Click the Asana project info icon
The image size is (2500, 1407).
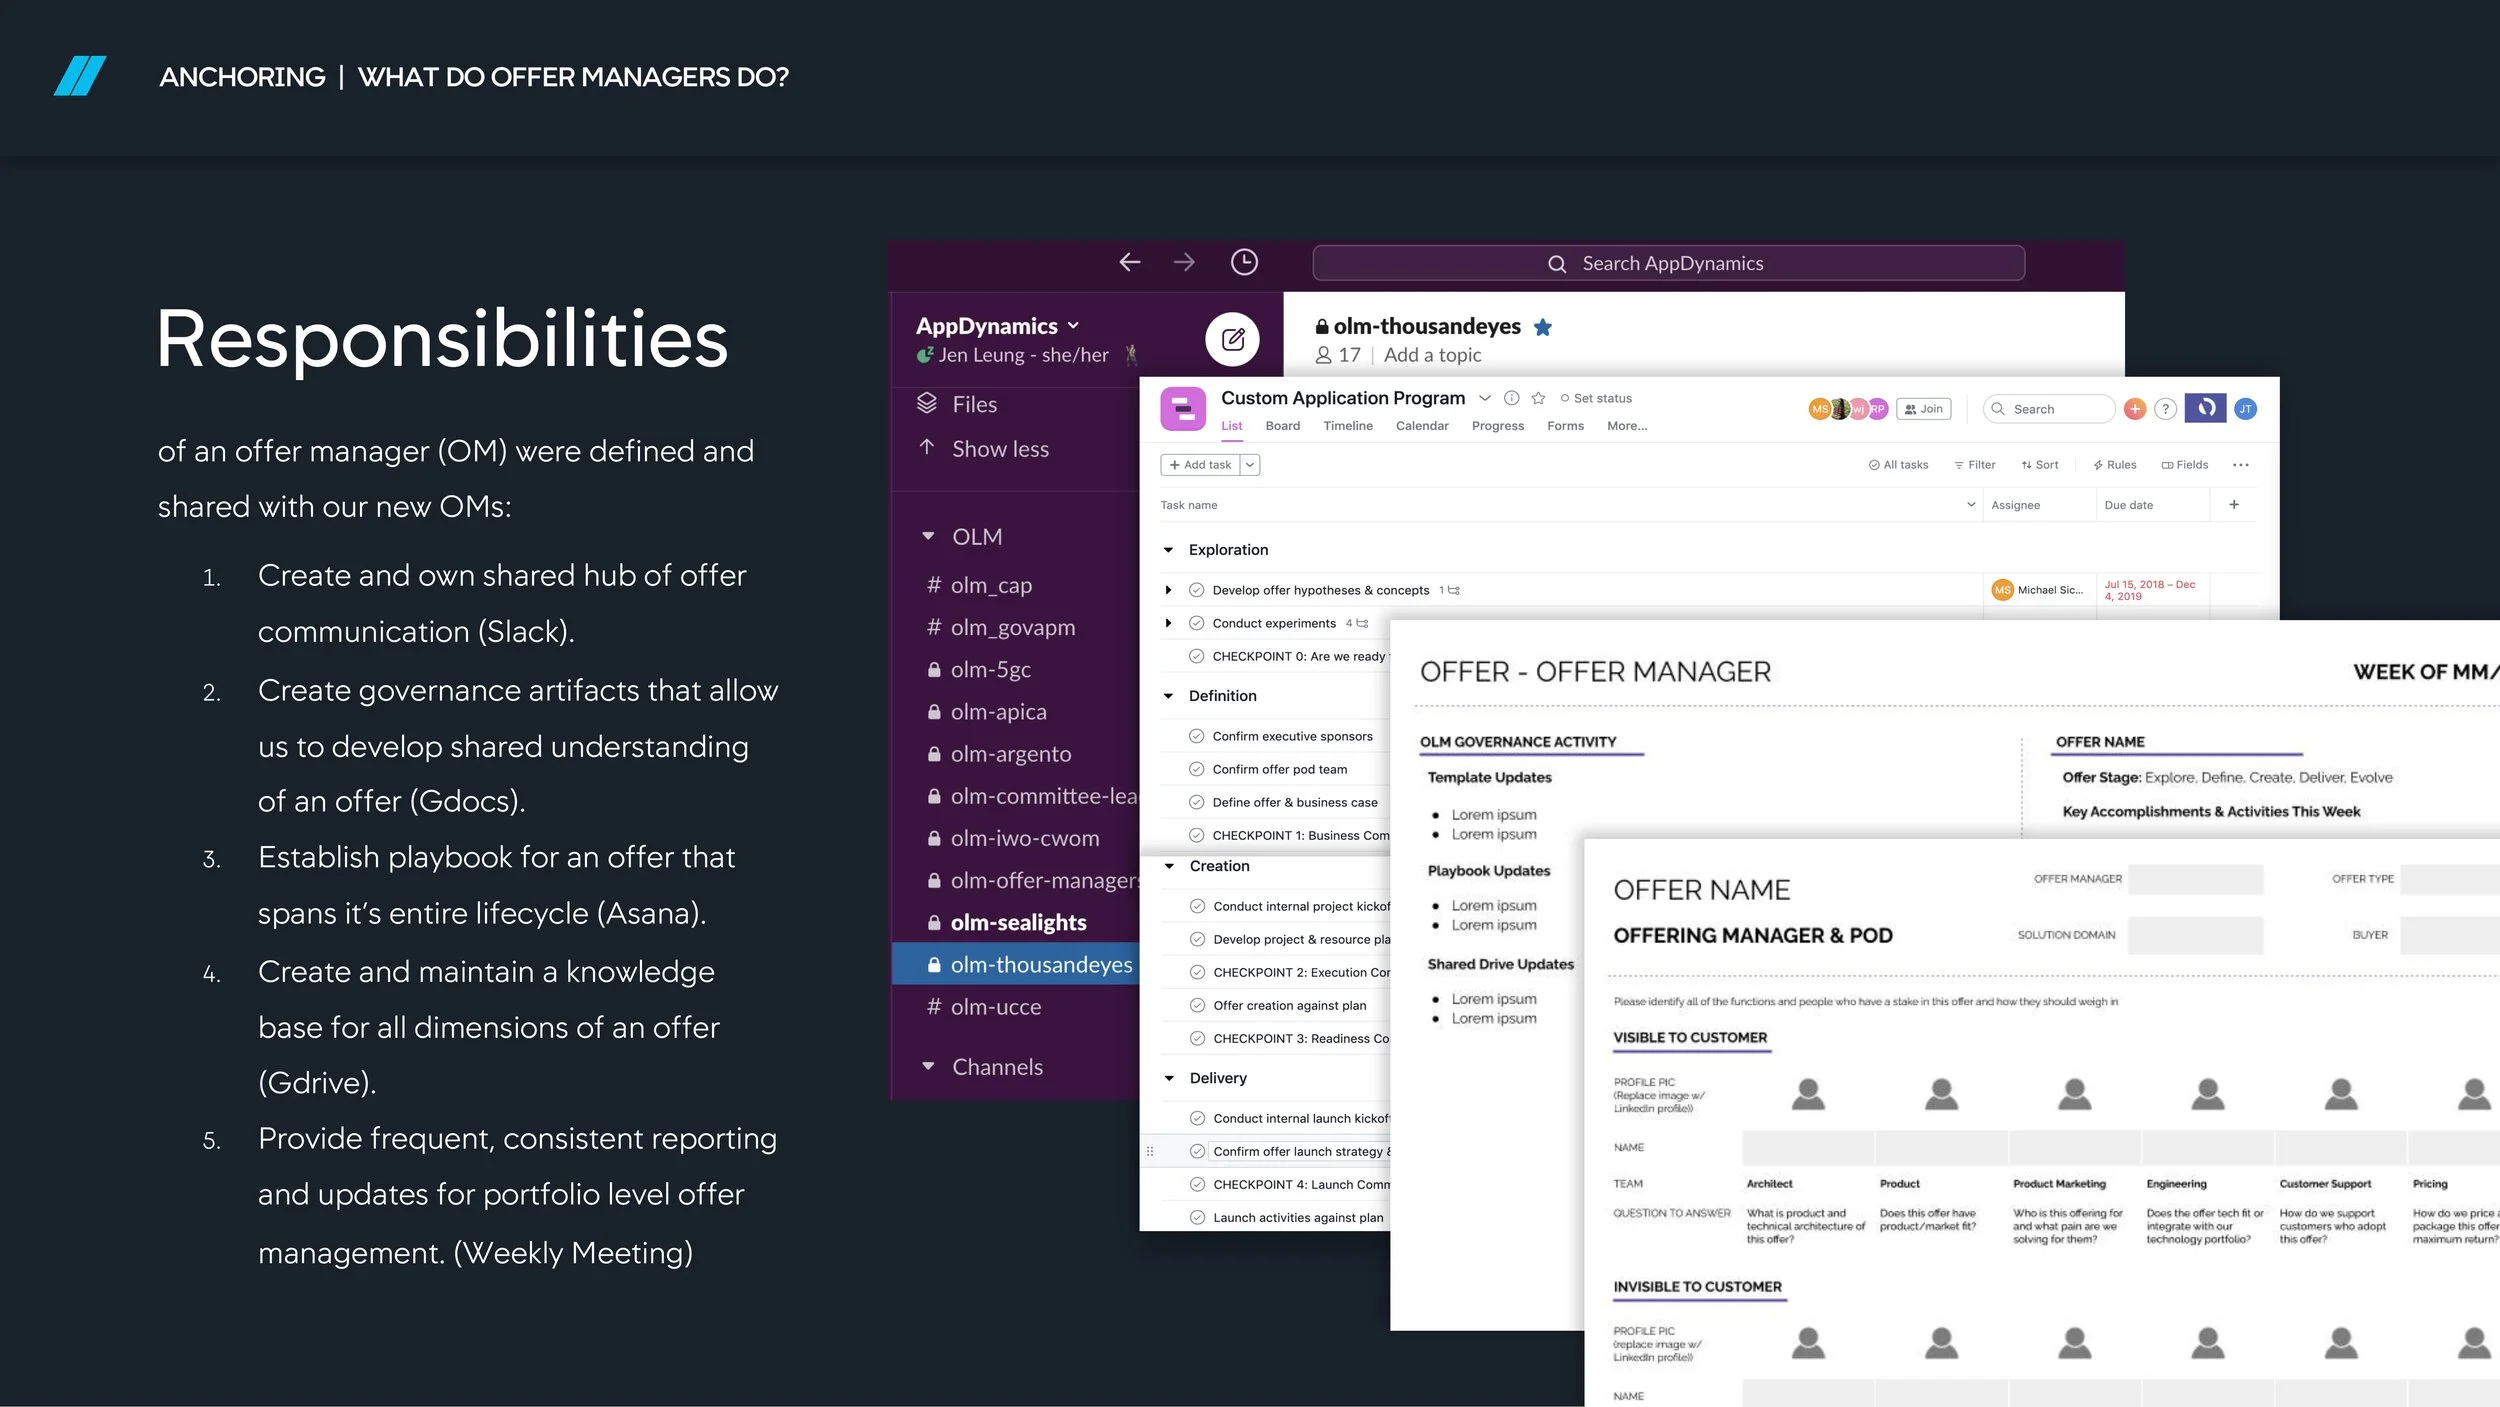point(1512,398)
